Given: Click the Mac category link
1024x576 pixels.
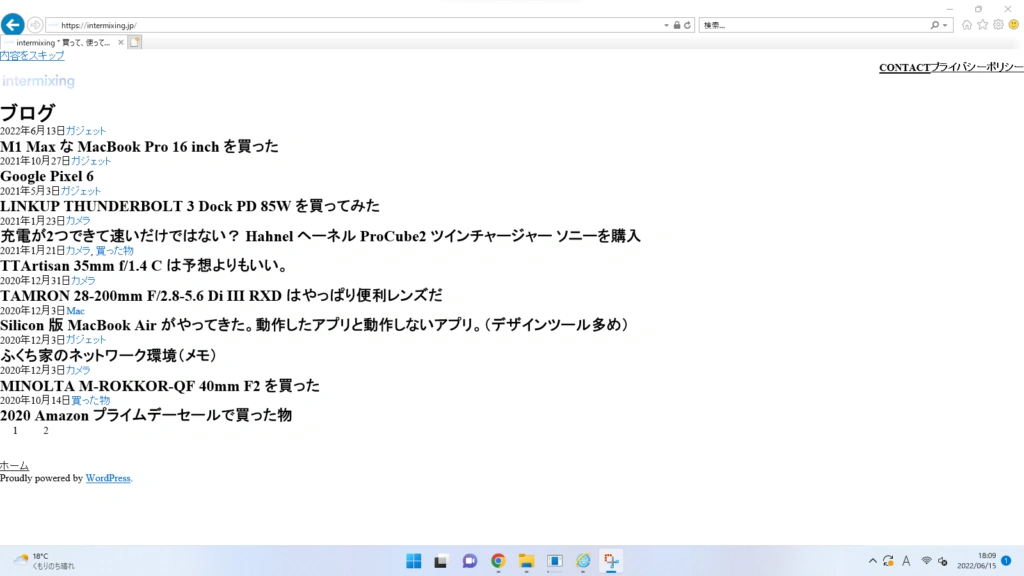Looking at the screenshot, I should click(75, 311).
